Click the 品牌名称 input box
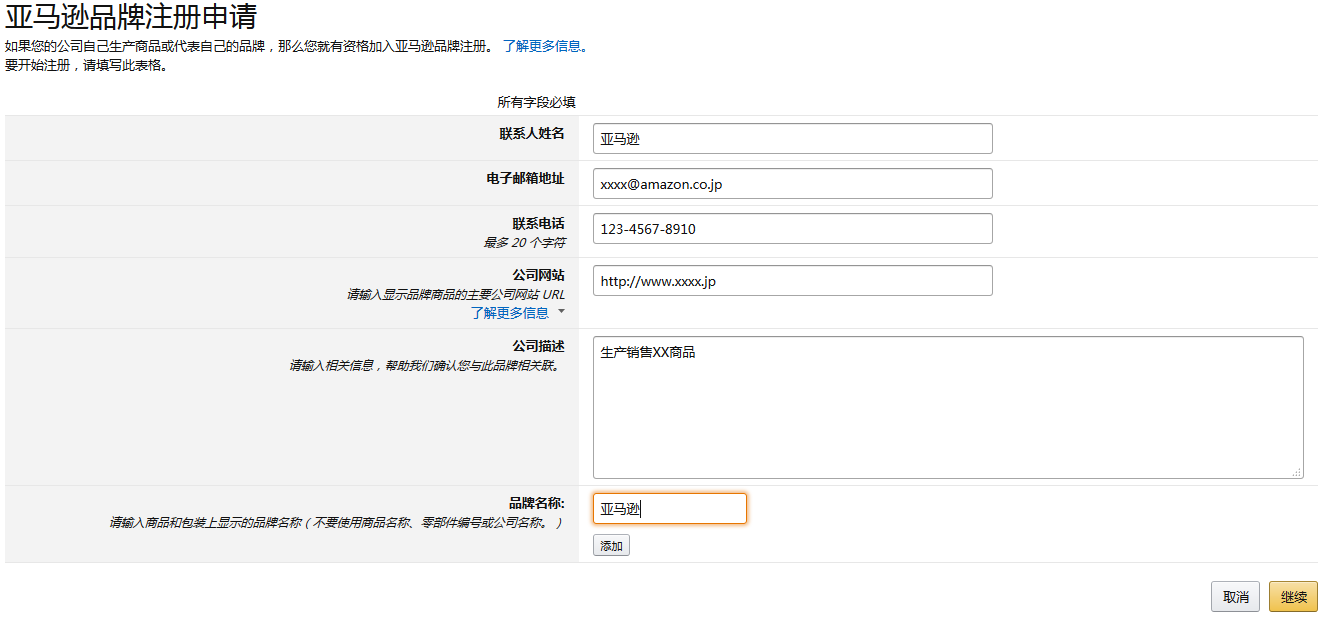This screenshot has width=1327, height=619. 669,509
